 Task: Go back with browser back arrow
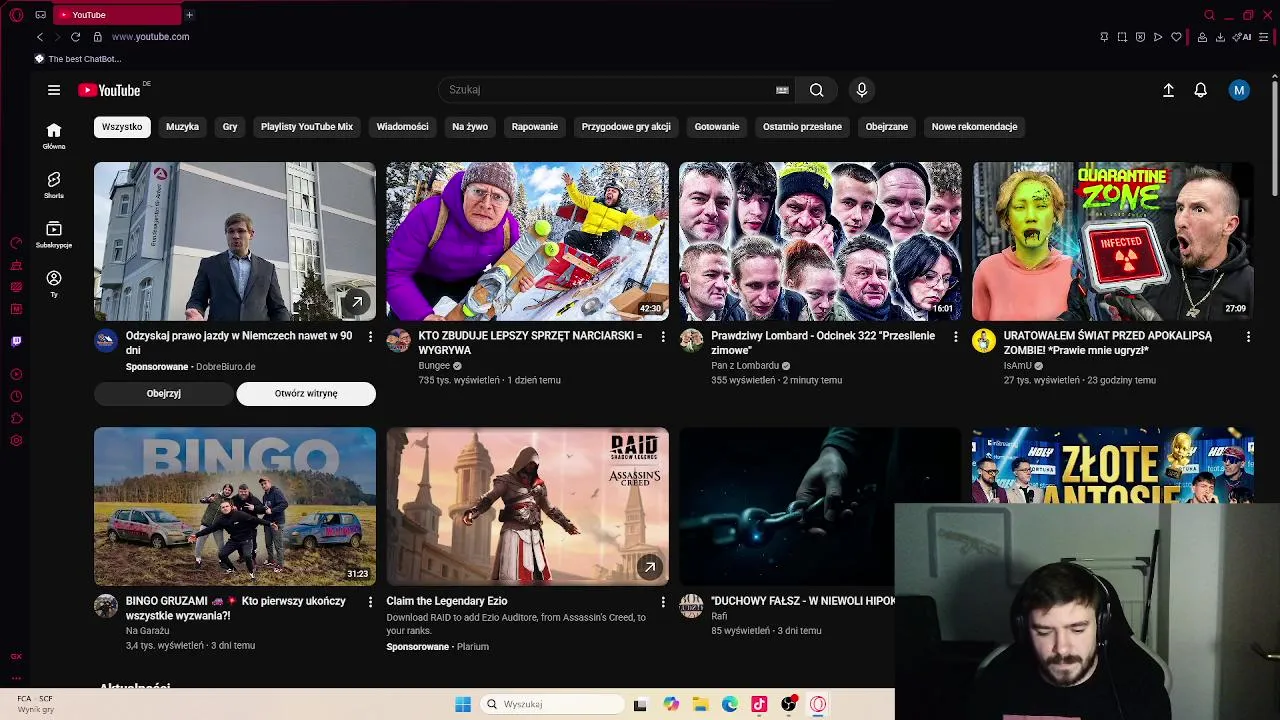40,37
